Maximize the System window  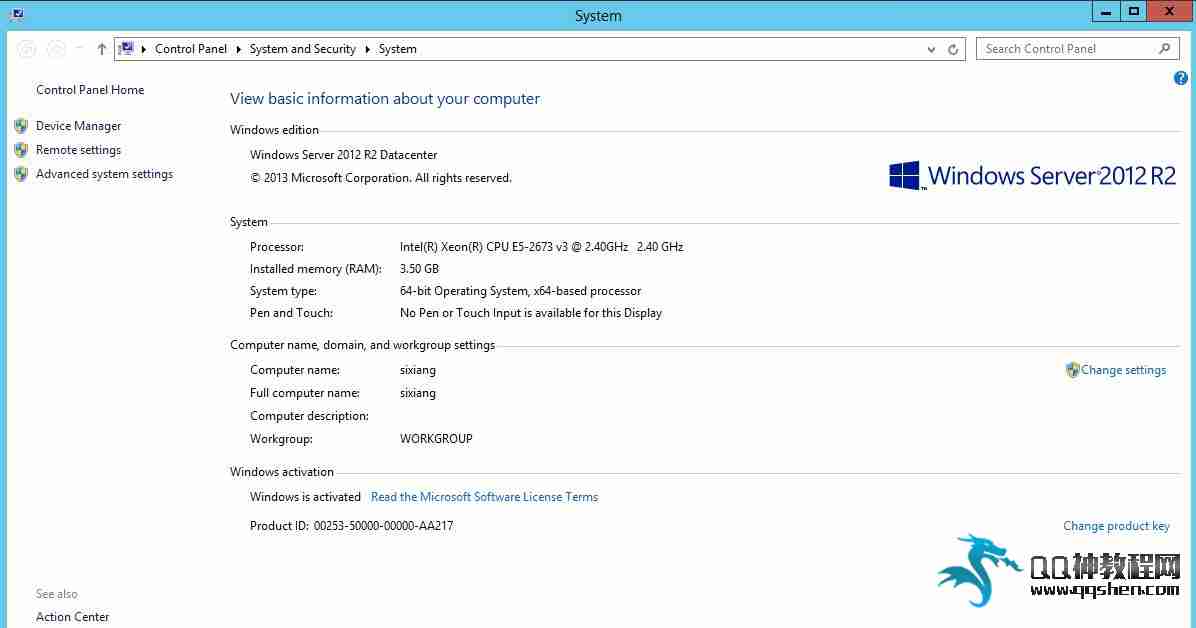(x=1134, y=11)
